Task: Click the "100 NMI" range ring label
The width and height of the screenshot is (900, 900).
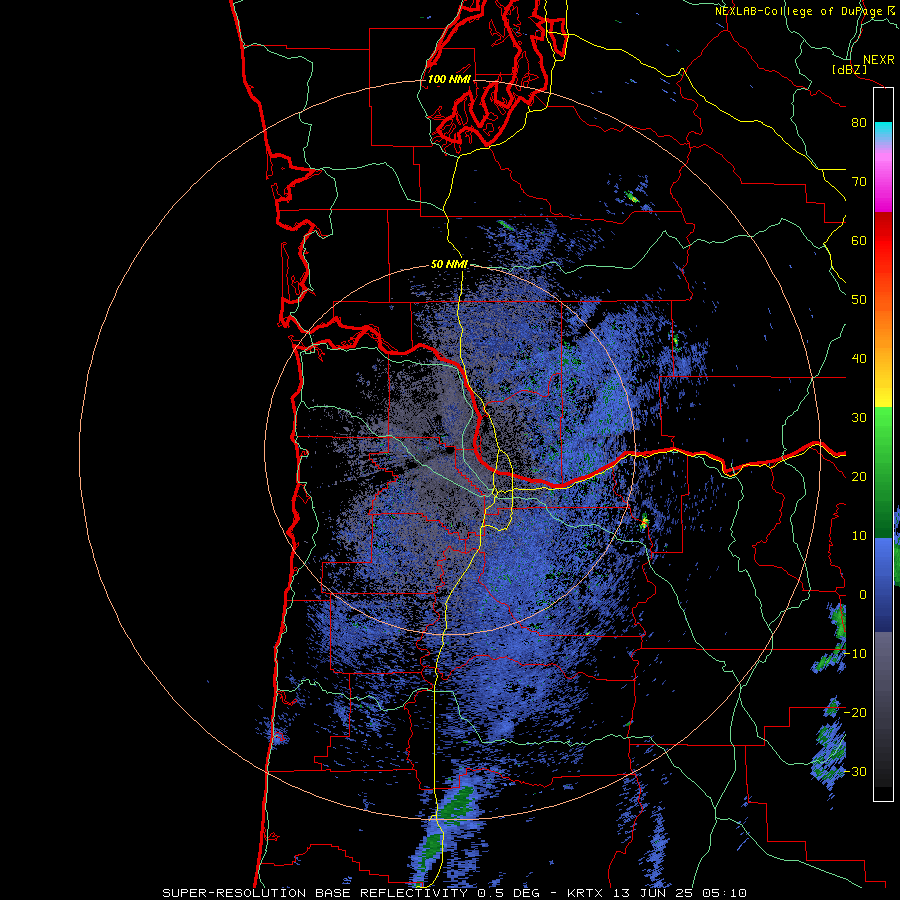Action: (449, 79)
